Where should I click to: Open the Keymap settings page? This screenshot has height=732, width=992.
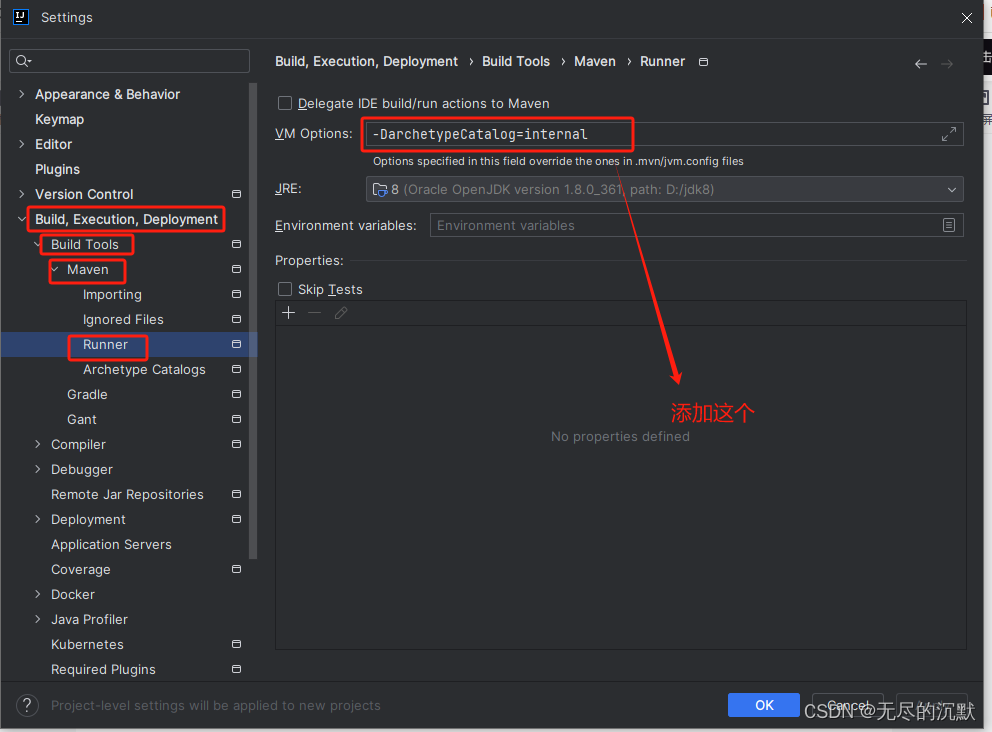(59, 120)
